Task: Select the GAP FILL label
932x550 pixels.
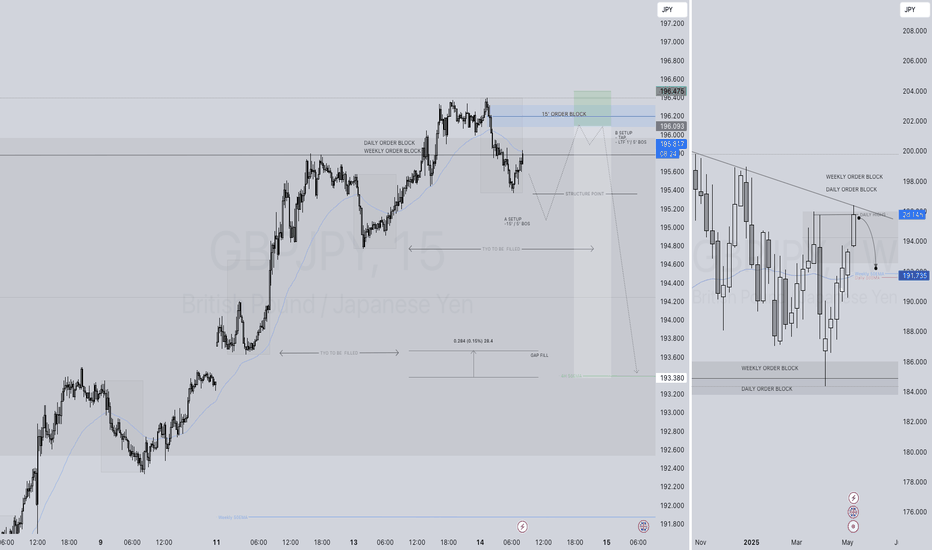Action: point(539,355)
